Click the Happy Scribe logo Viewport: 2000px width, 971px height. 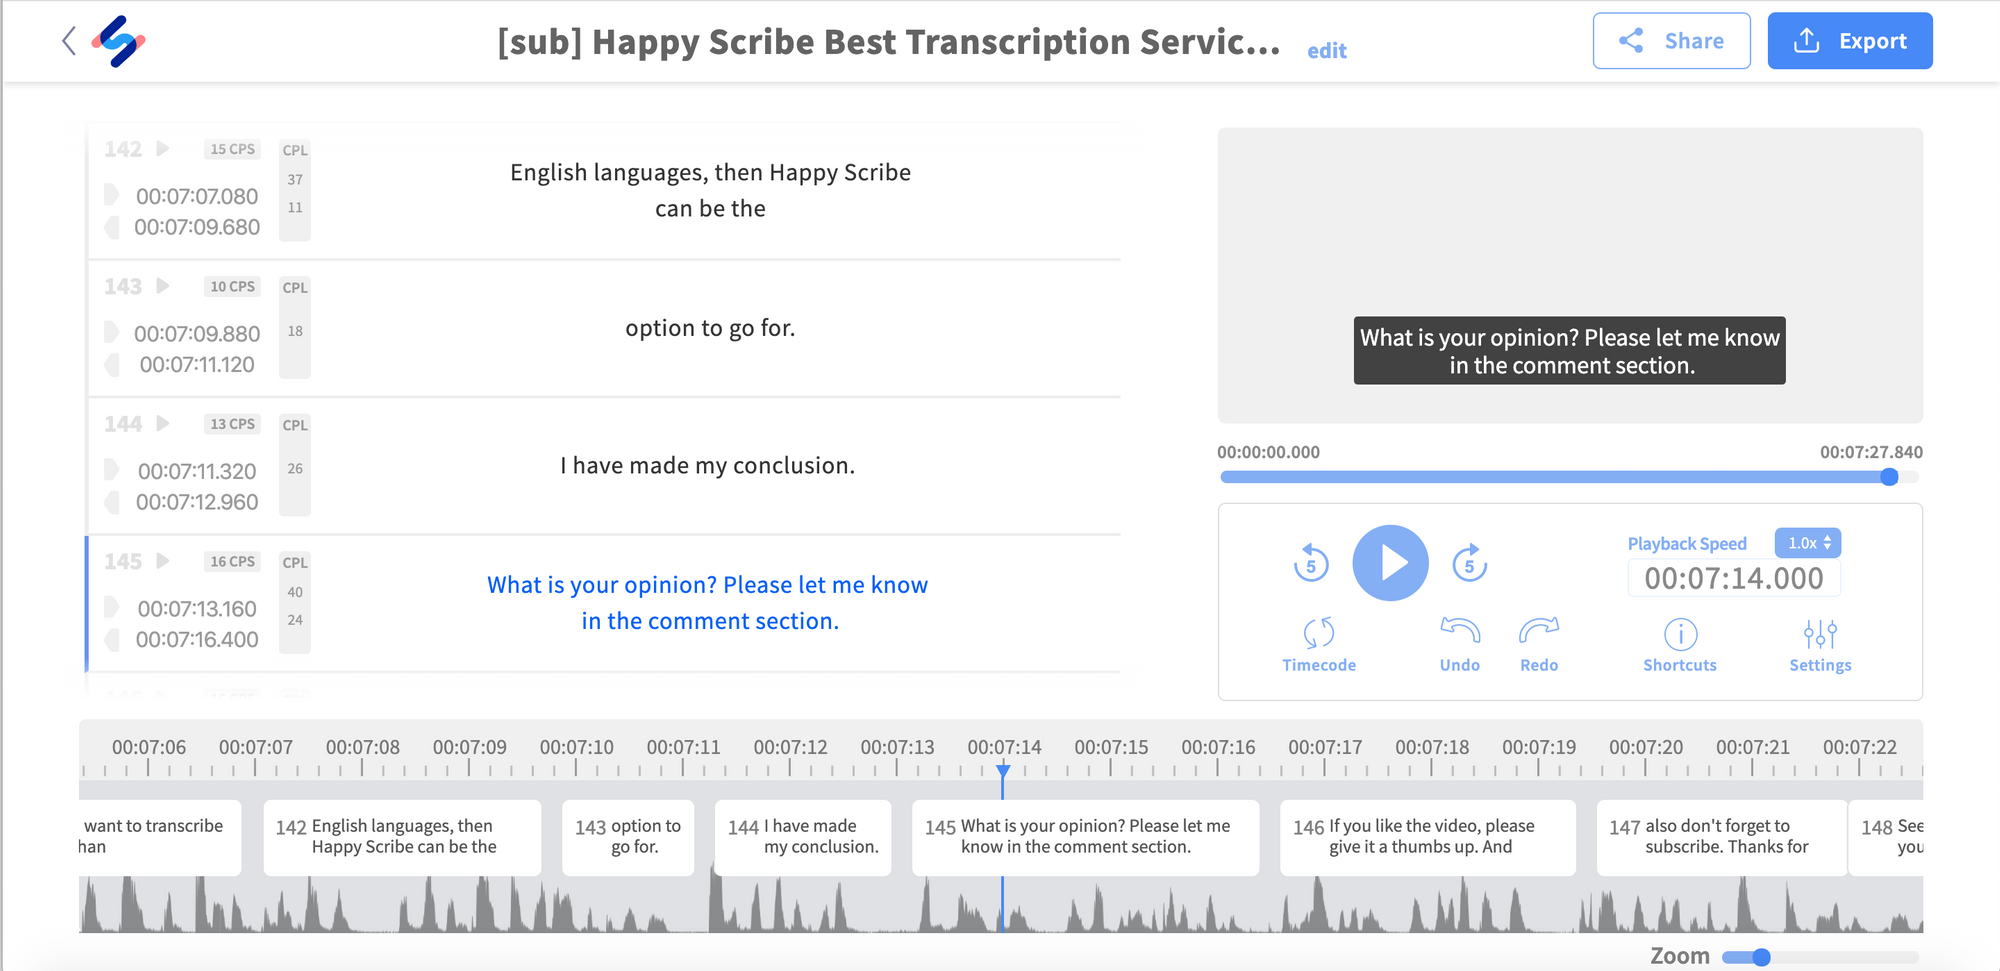click(x=119, y=41)
